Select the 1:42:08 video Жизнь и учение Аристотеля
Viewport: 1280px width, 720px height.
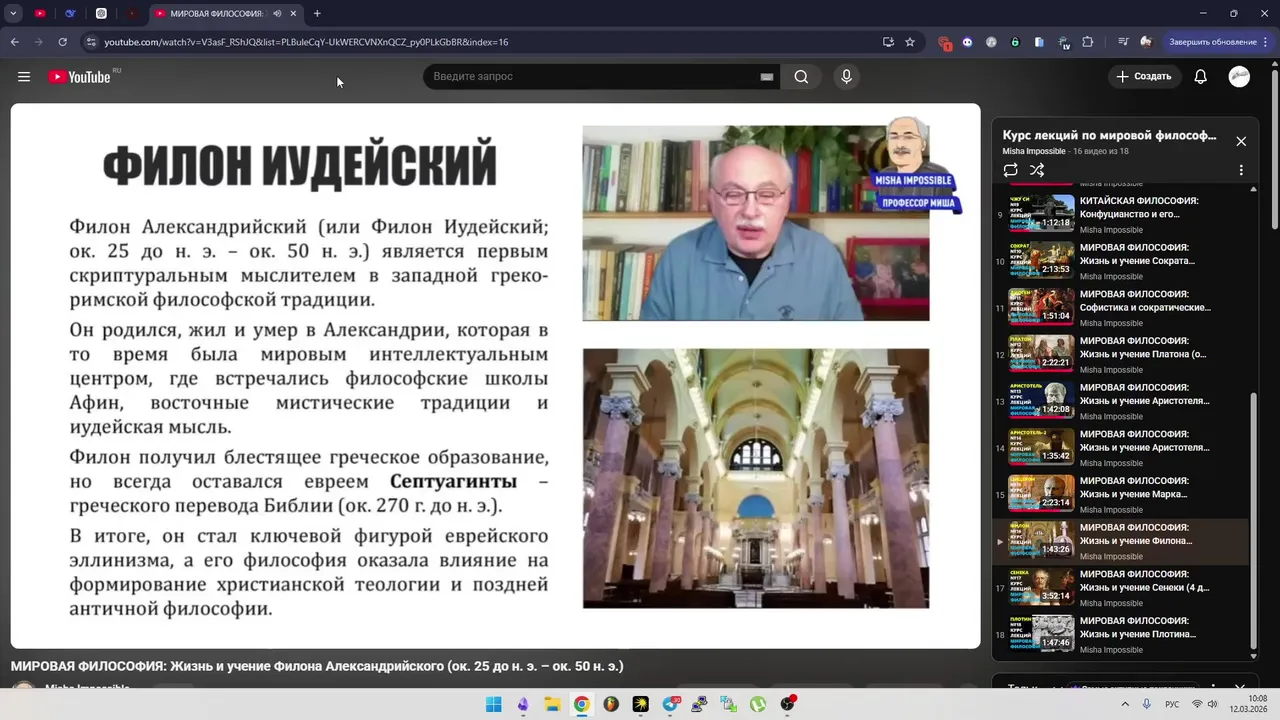coord(1120,401)
